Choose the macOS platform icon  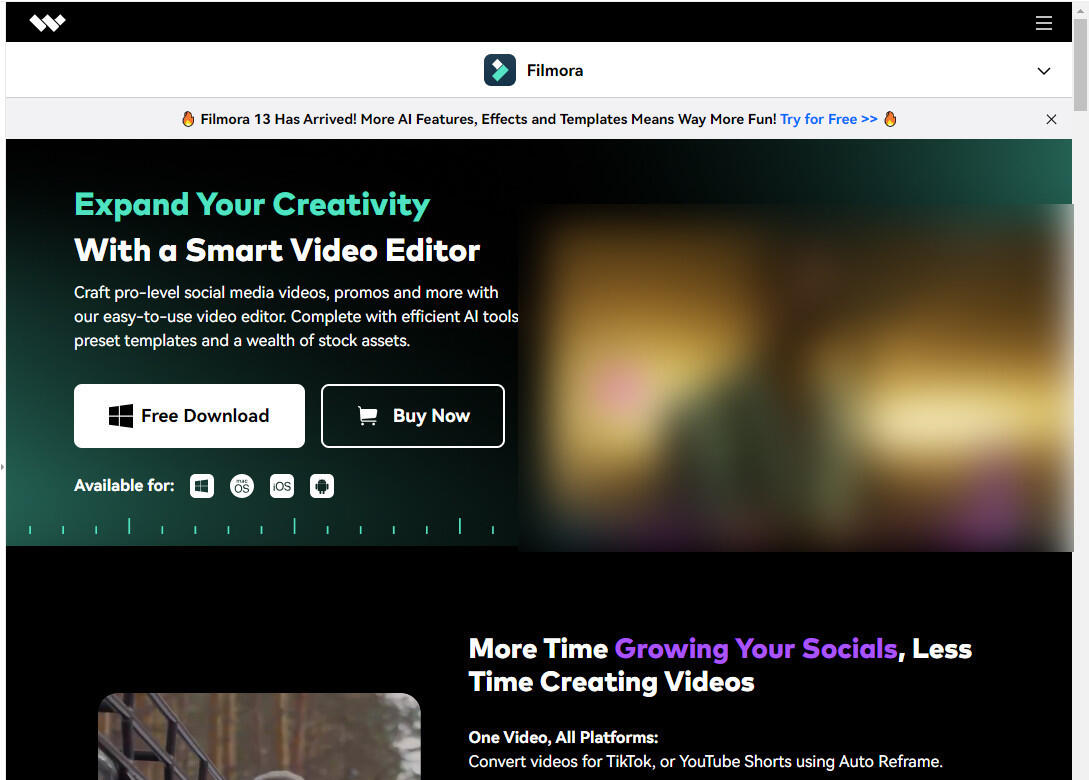pos(242,486)
